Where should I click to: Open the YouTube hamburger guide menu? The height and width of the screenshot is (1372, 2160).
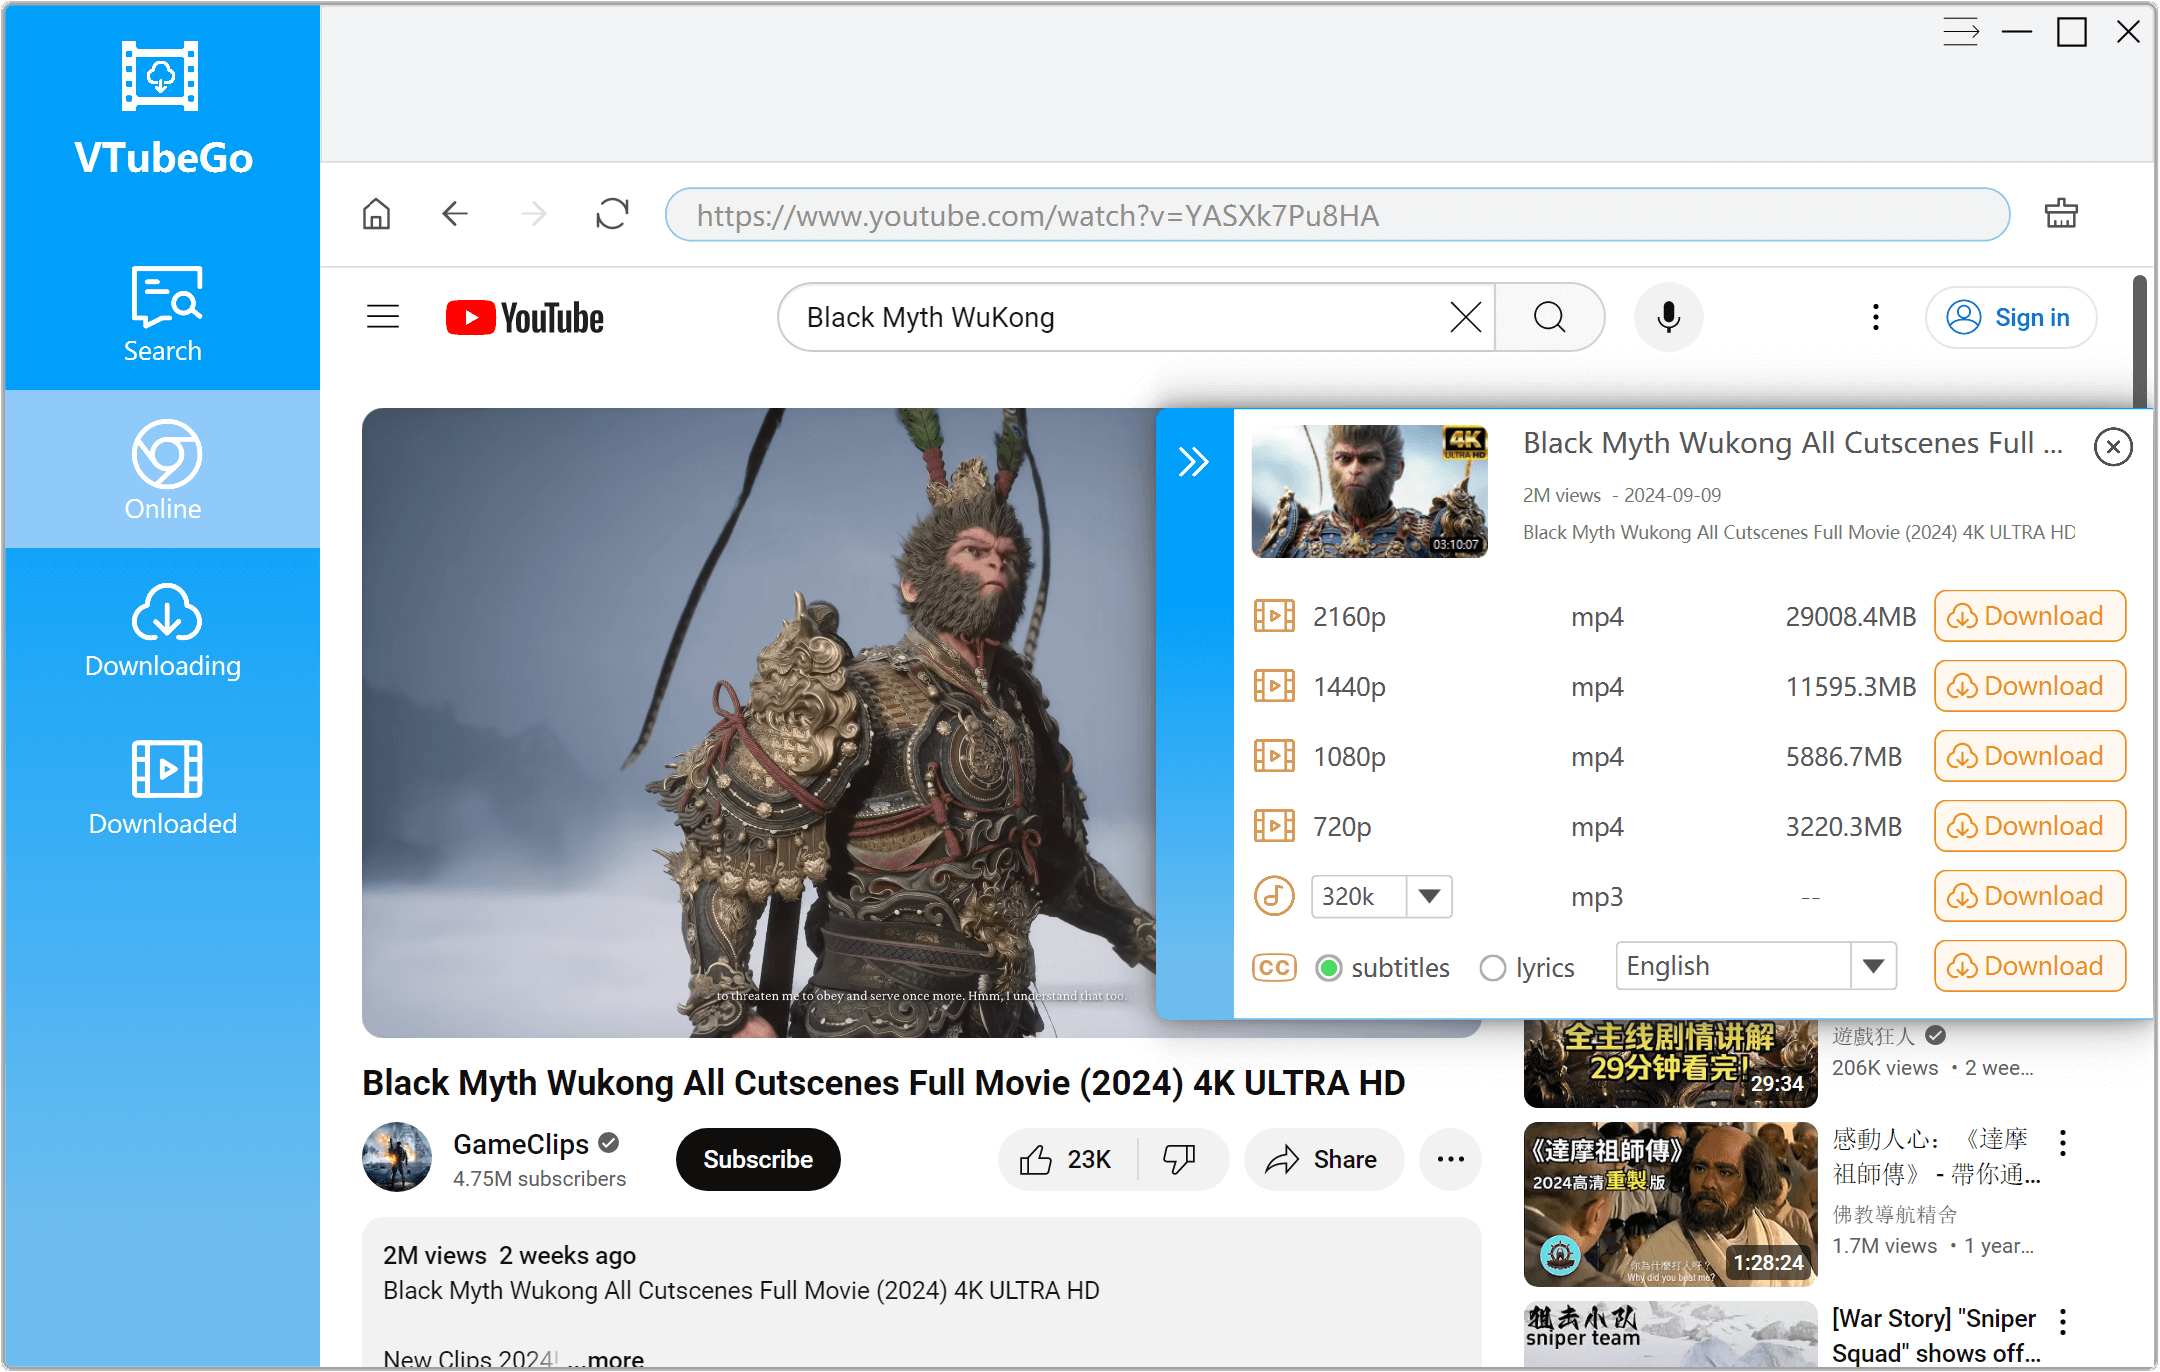pos(383,316)
